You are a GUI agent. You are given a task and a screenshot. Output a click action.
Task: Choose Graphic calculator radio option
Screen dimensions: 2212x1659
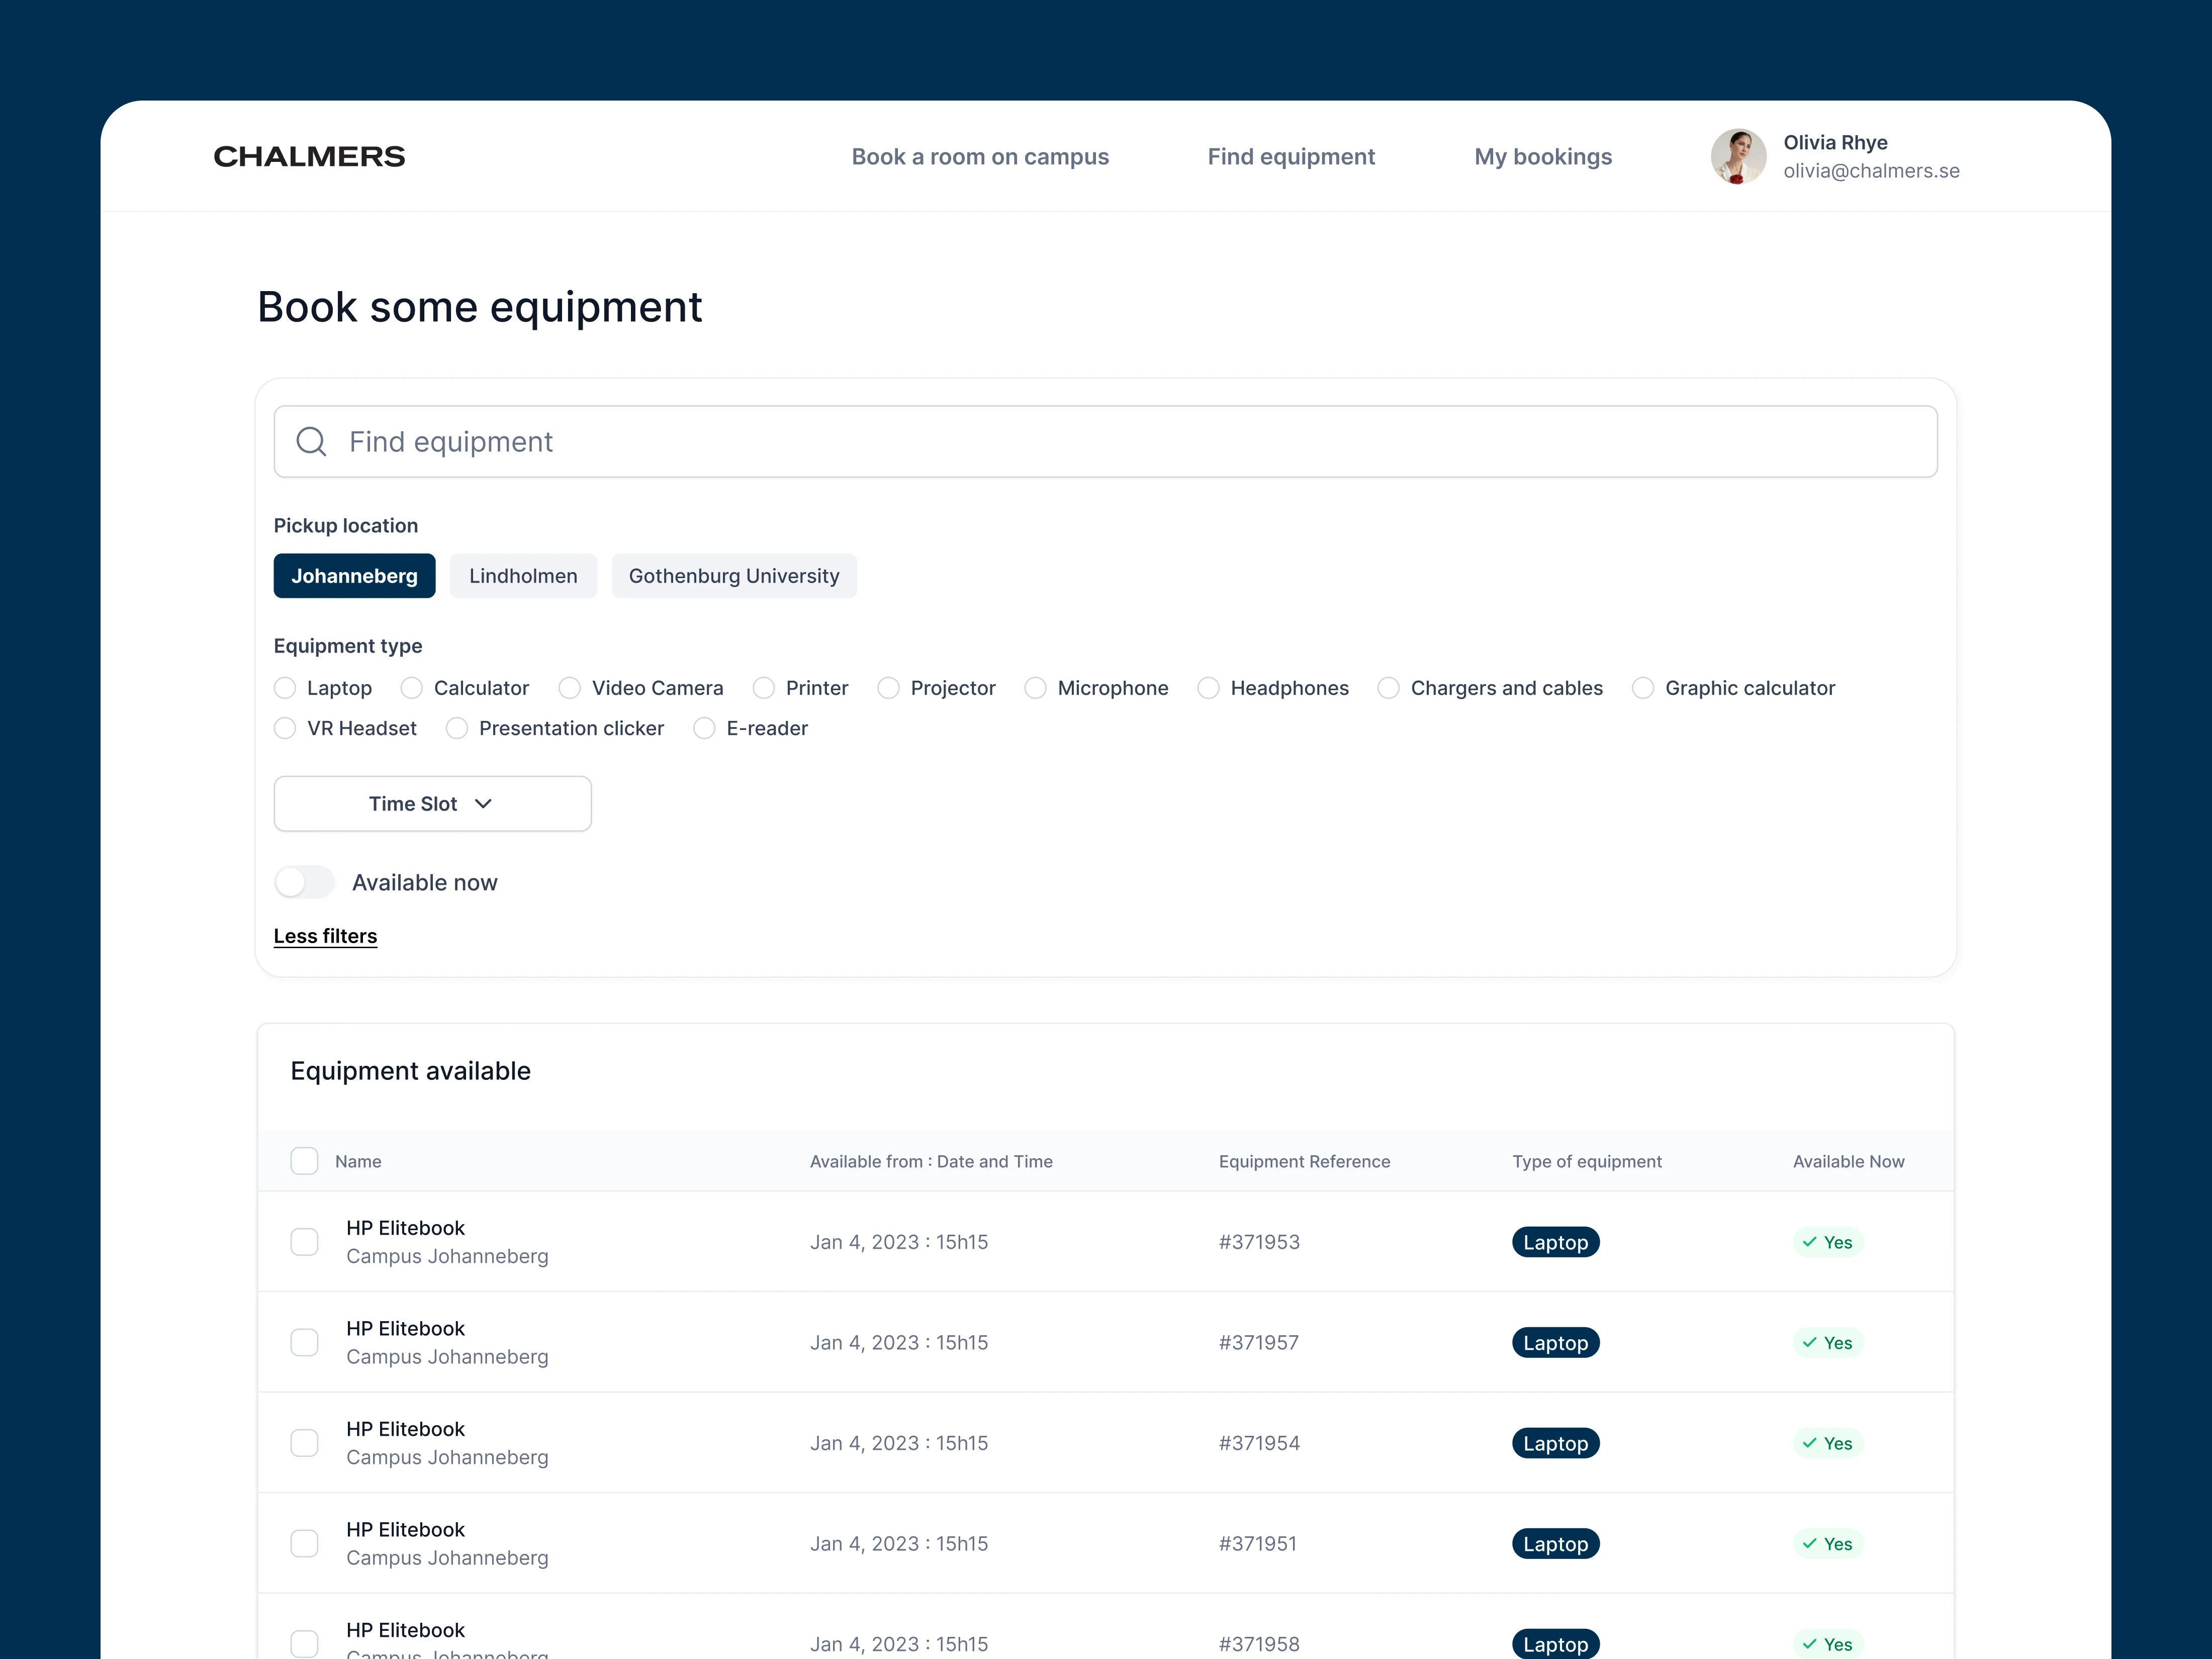(x=1642, y=688)
